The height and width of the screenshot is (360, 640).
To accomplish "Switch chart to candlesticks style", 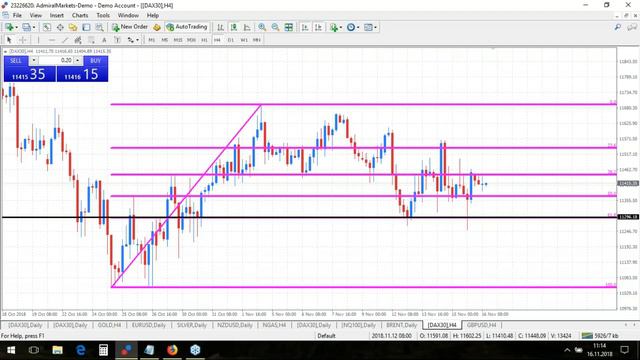I will pyautogui.click(x=234, y=27).
